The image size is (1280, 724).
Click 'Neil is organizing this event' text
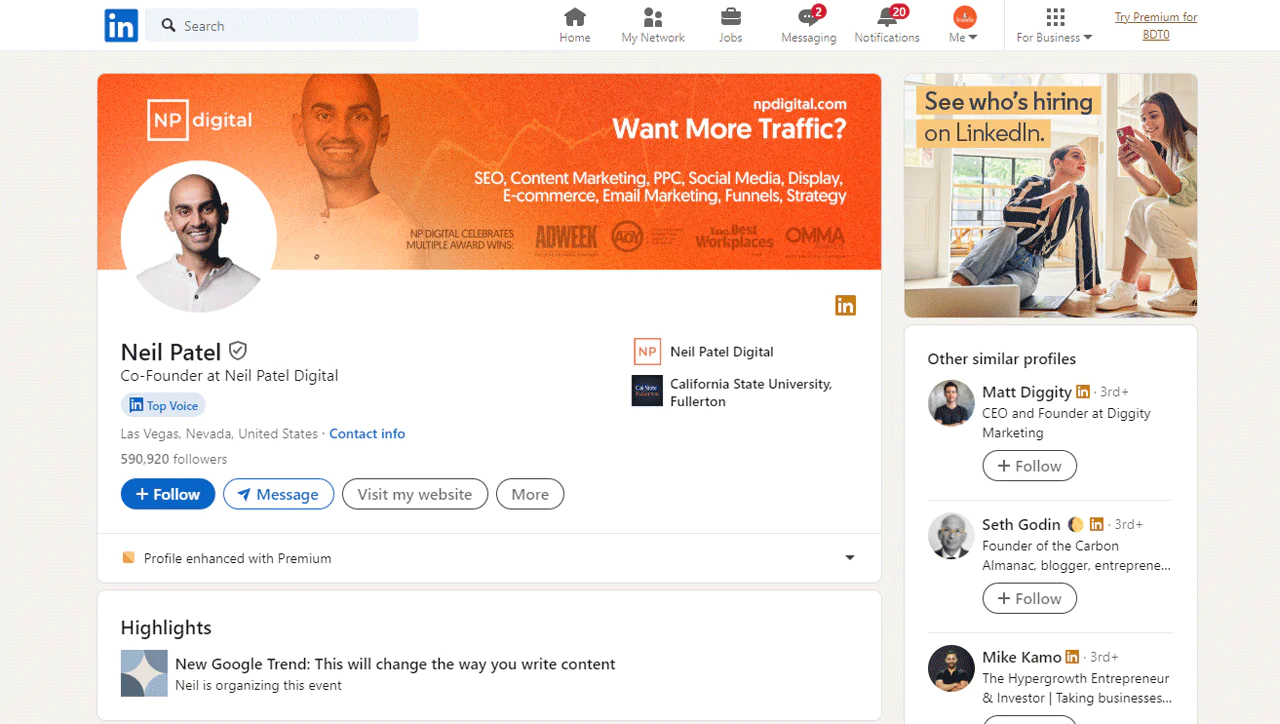tap(258, 686)
